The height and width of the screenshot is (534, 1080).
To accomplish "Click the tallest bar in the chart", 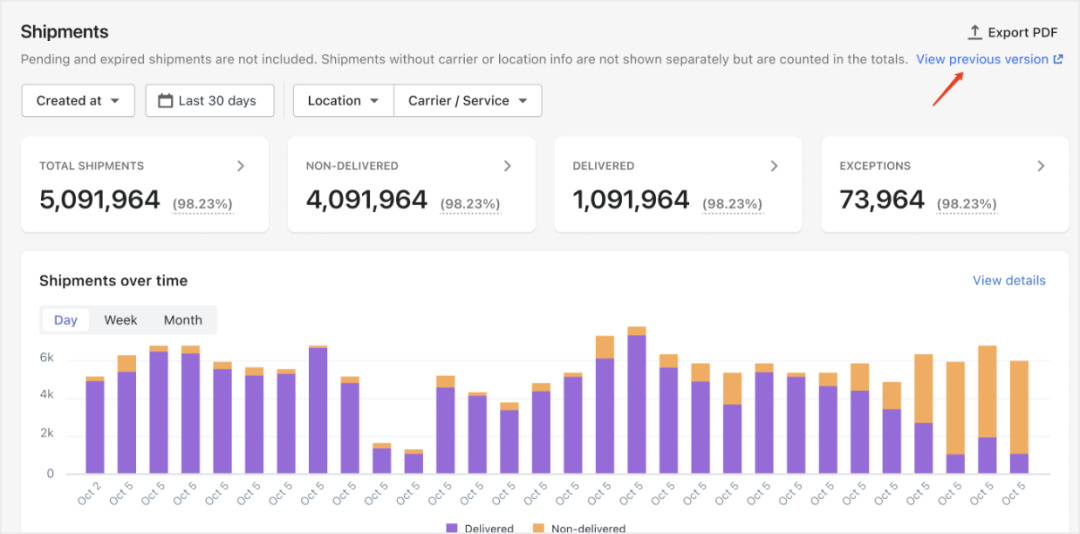I will 637,400.
